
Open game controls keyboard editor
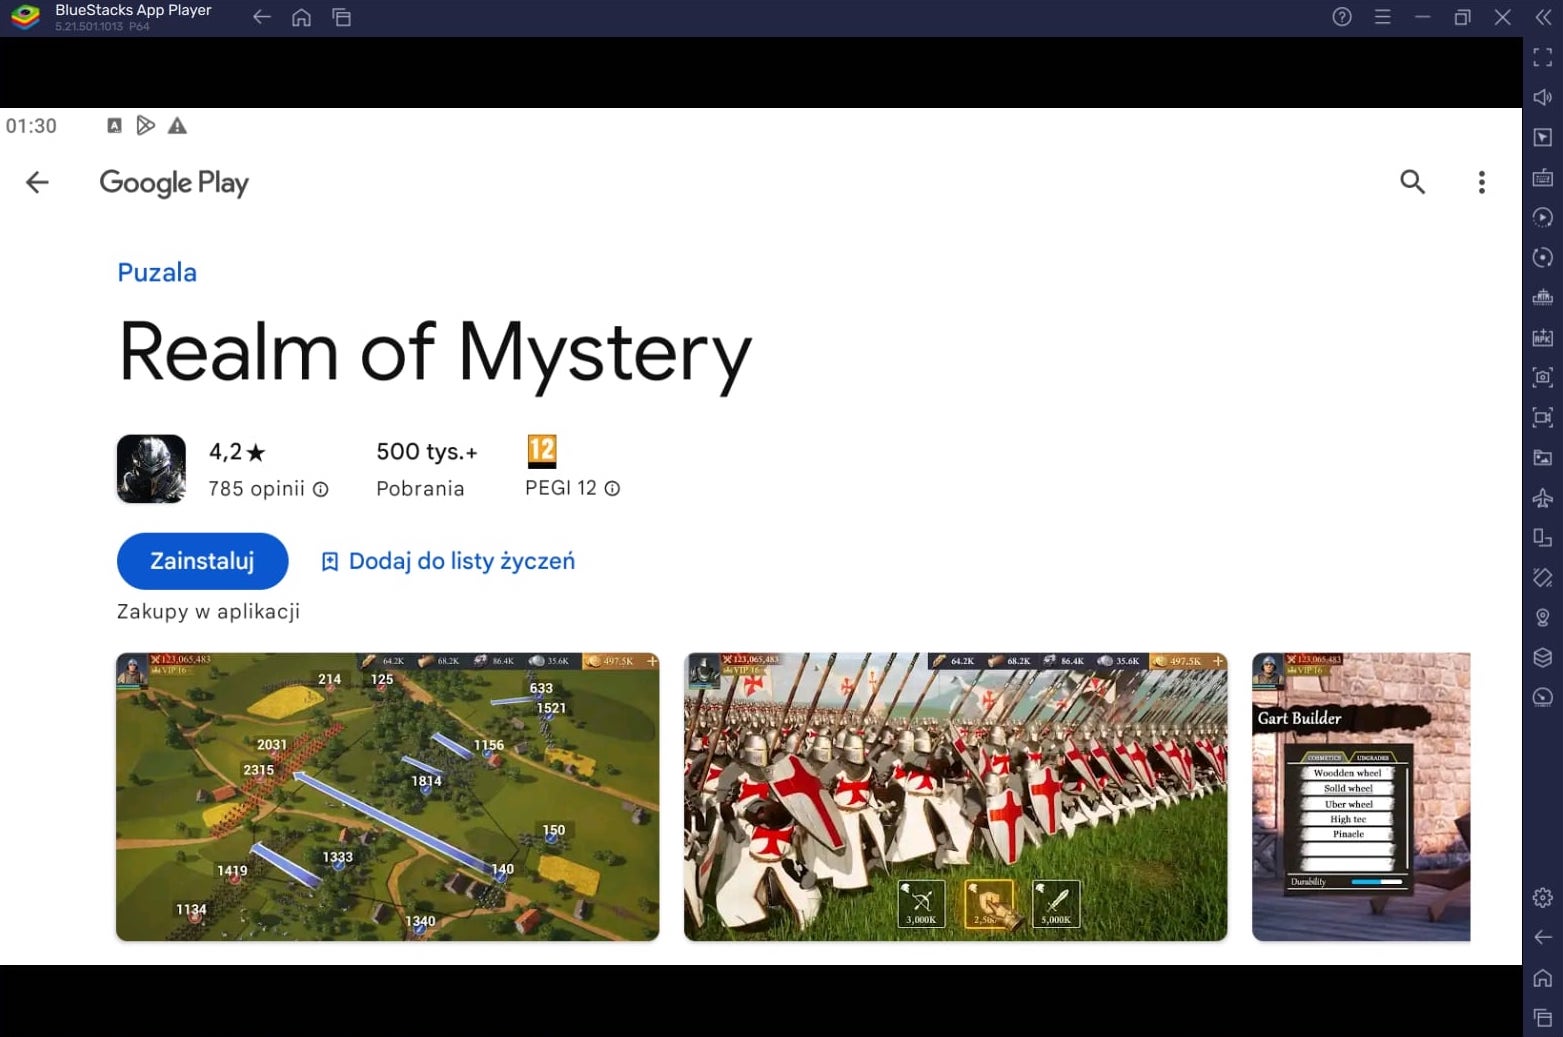(x=1542, y=177)
